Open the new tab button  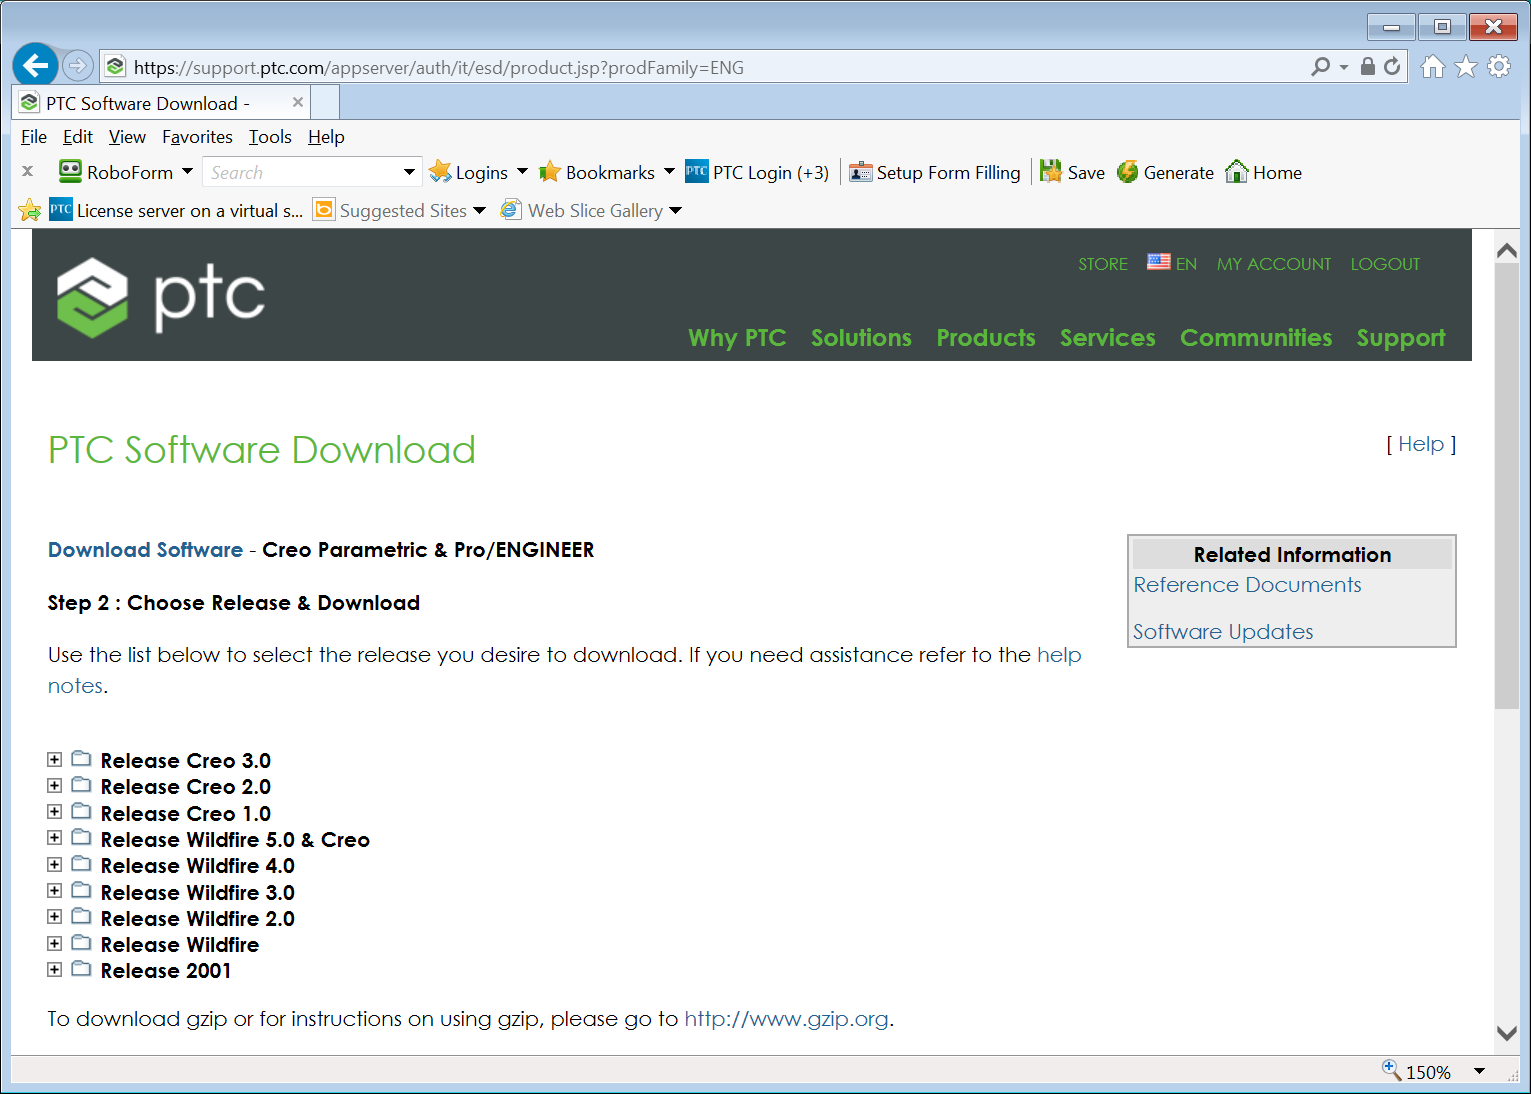[325, 102]
